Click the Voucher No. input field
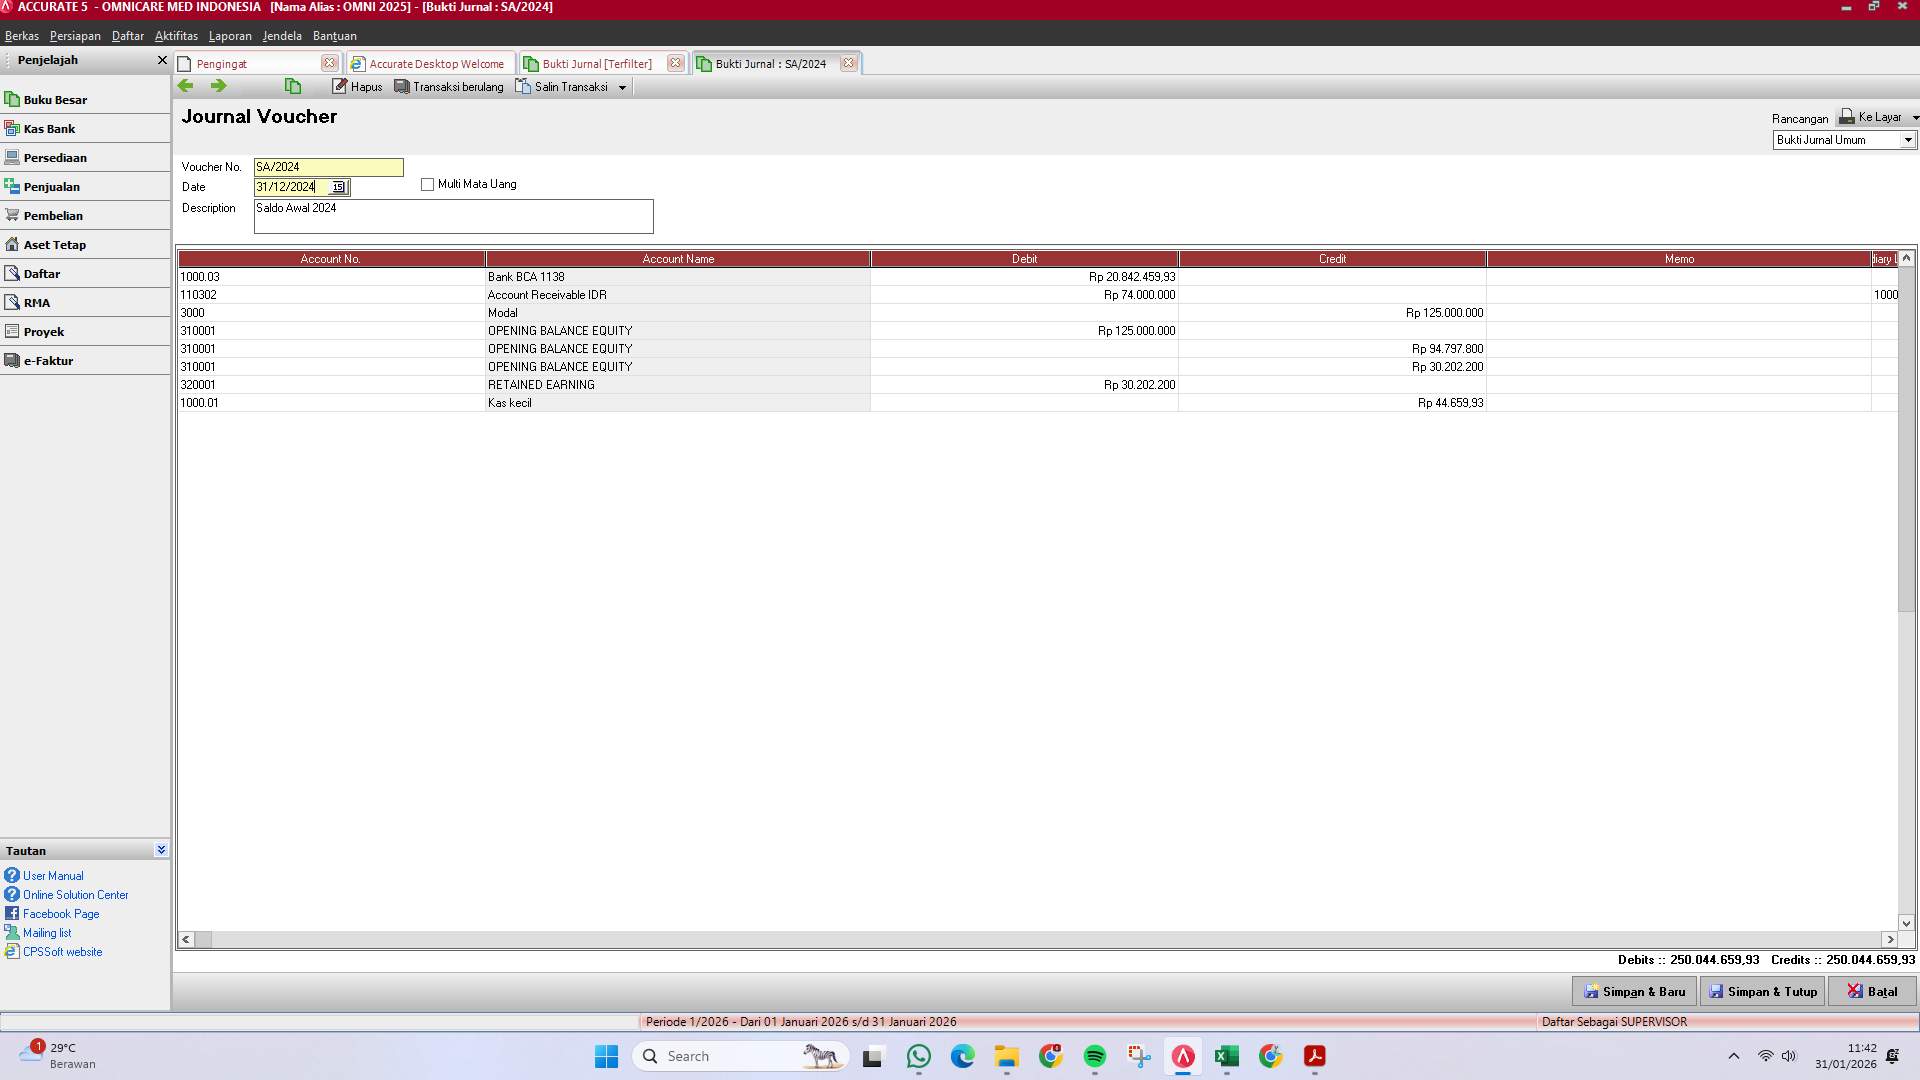1920x1080 pixels. coord(328,167)
